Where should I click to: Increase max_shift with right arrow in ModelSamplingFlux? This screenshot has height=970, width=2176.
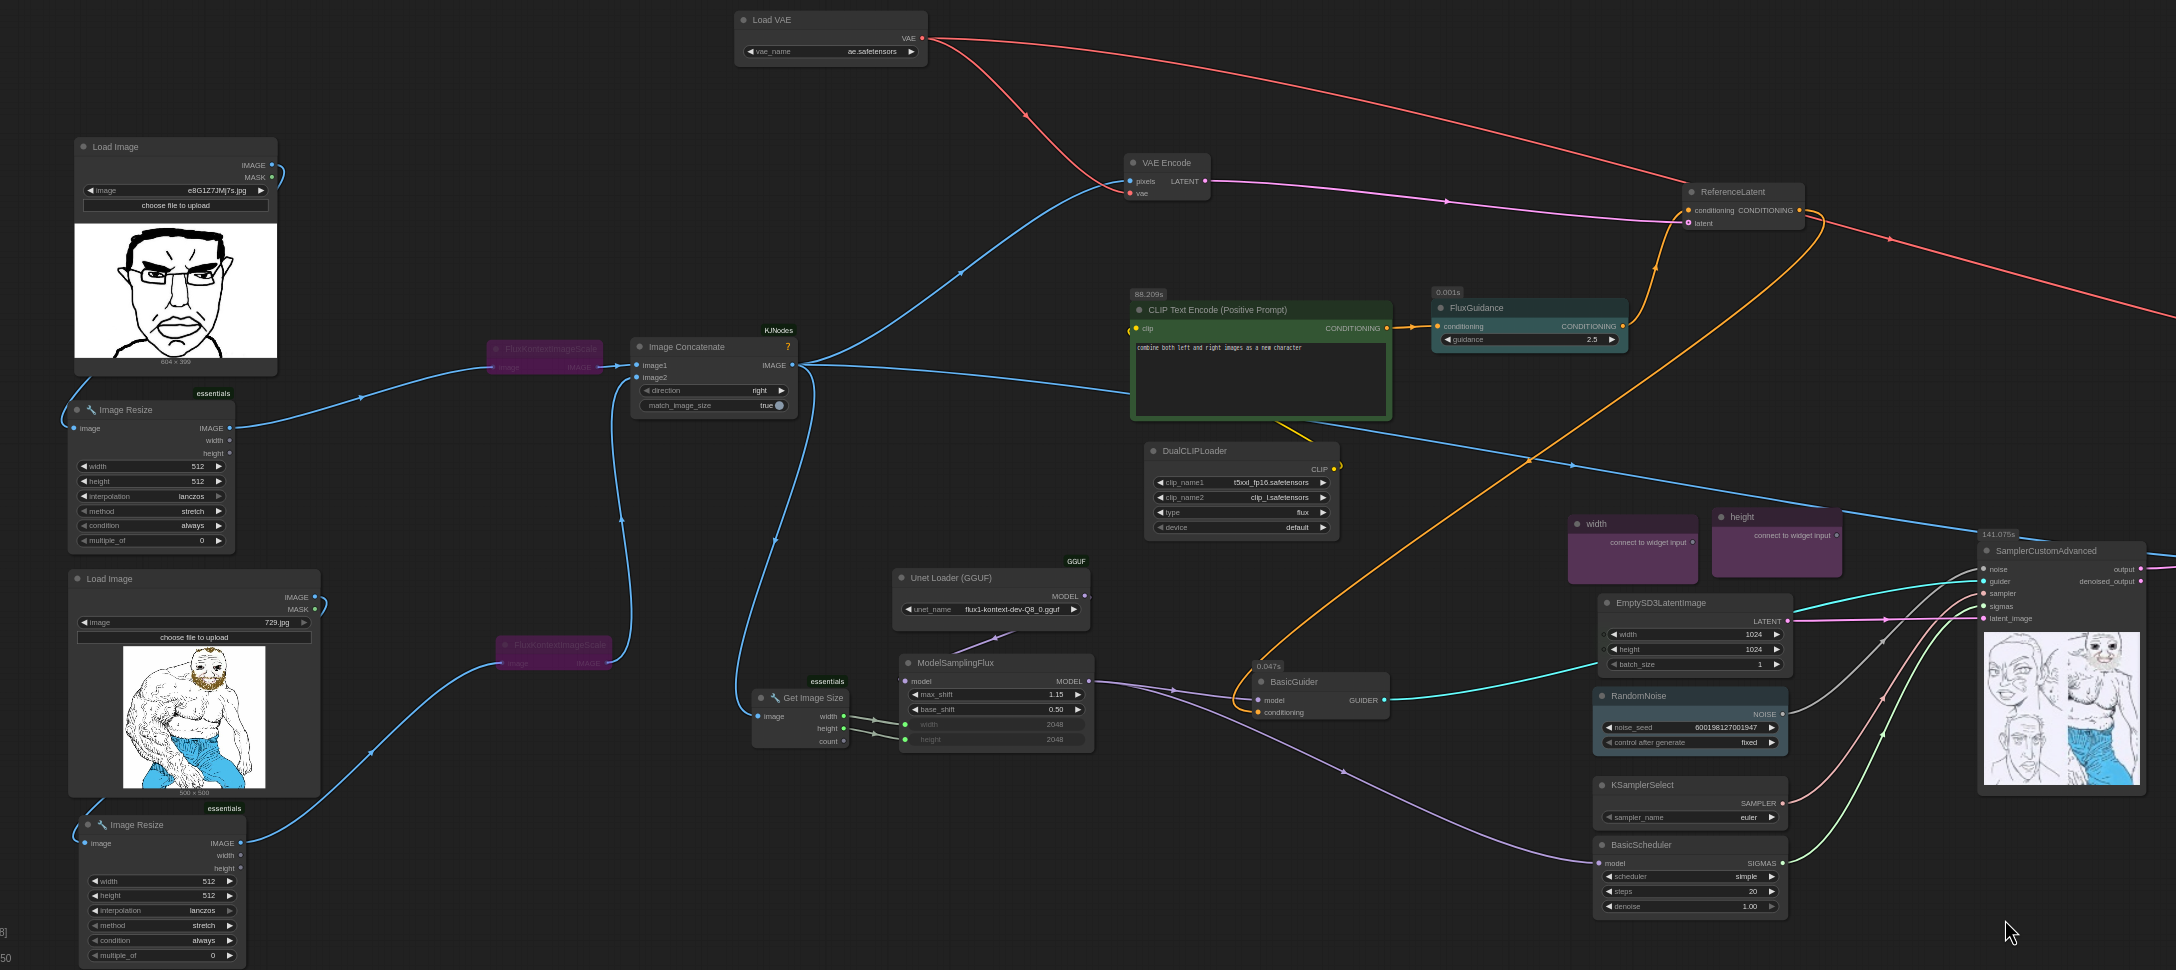click(x=1077, y=695)
